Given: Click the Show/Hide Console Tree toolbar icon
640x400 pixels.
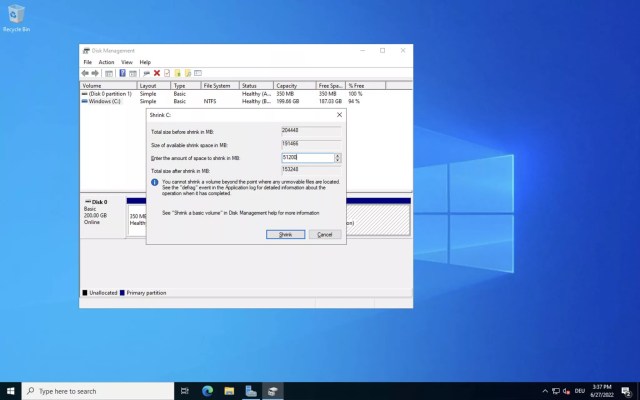Looking at the screenshot, I should click(x=109, y=73).
